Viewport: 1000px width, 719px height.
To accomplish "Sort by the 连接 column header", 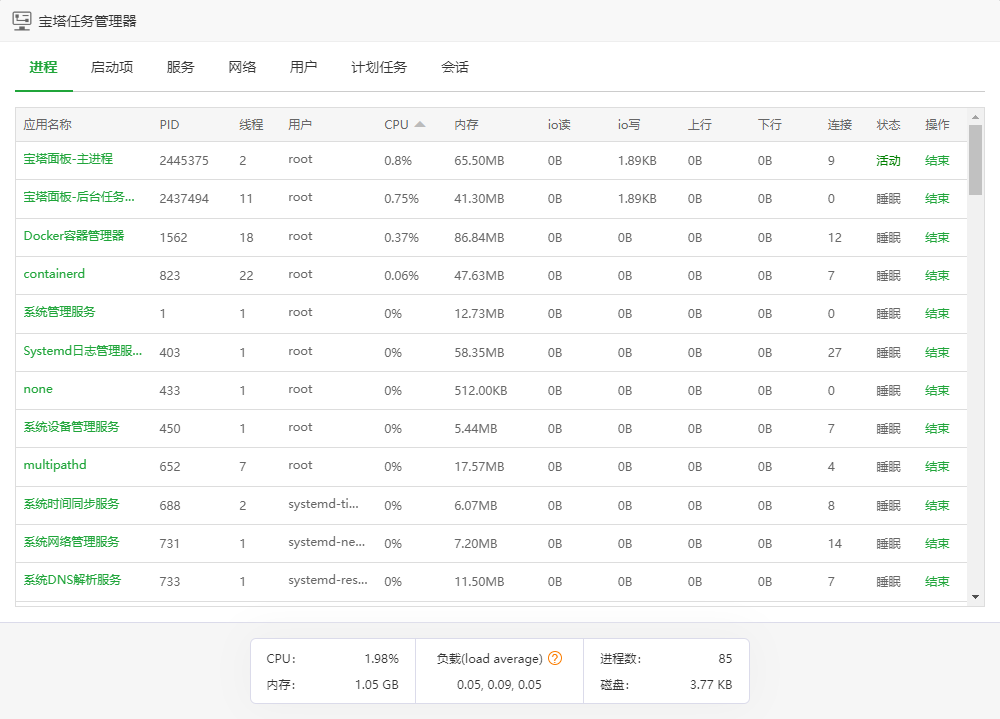I will click(840, 124).
